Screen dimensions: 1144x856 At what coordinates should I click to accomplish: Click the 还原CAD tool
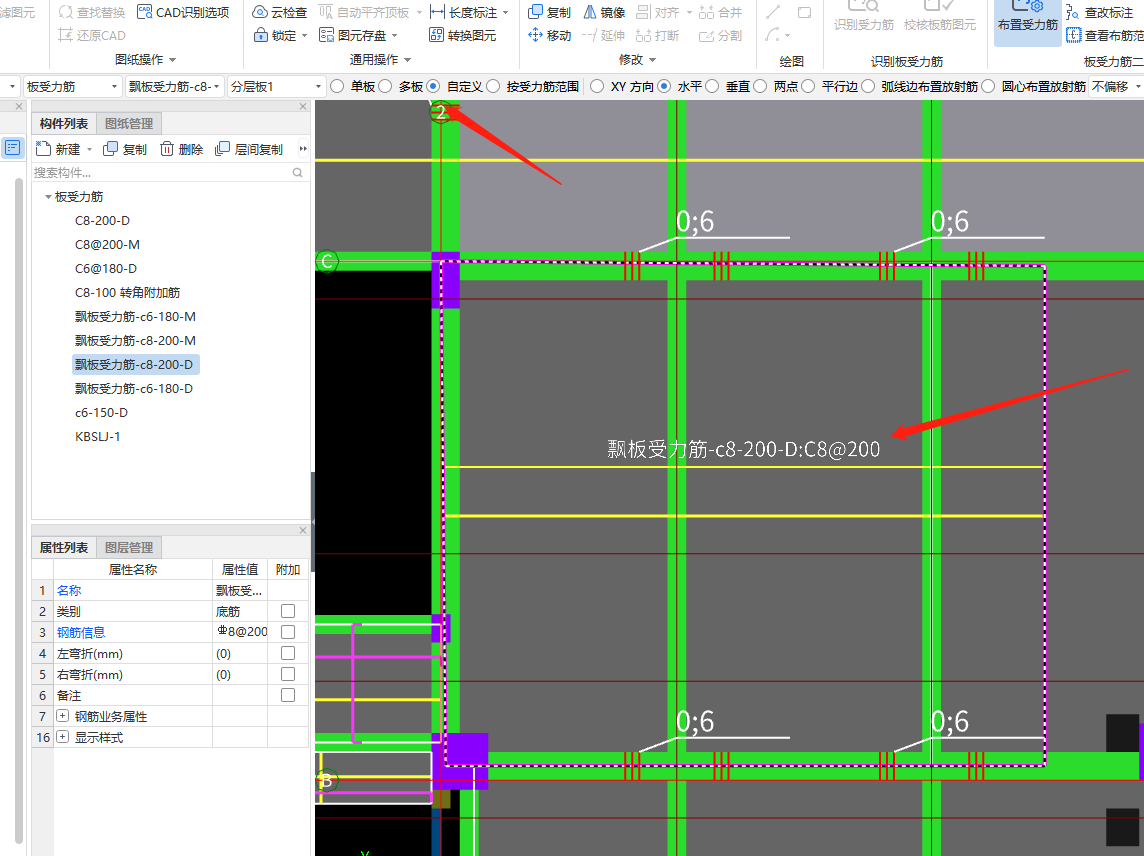click(x=92, y=35)
